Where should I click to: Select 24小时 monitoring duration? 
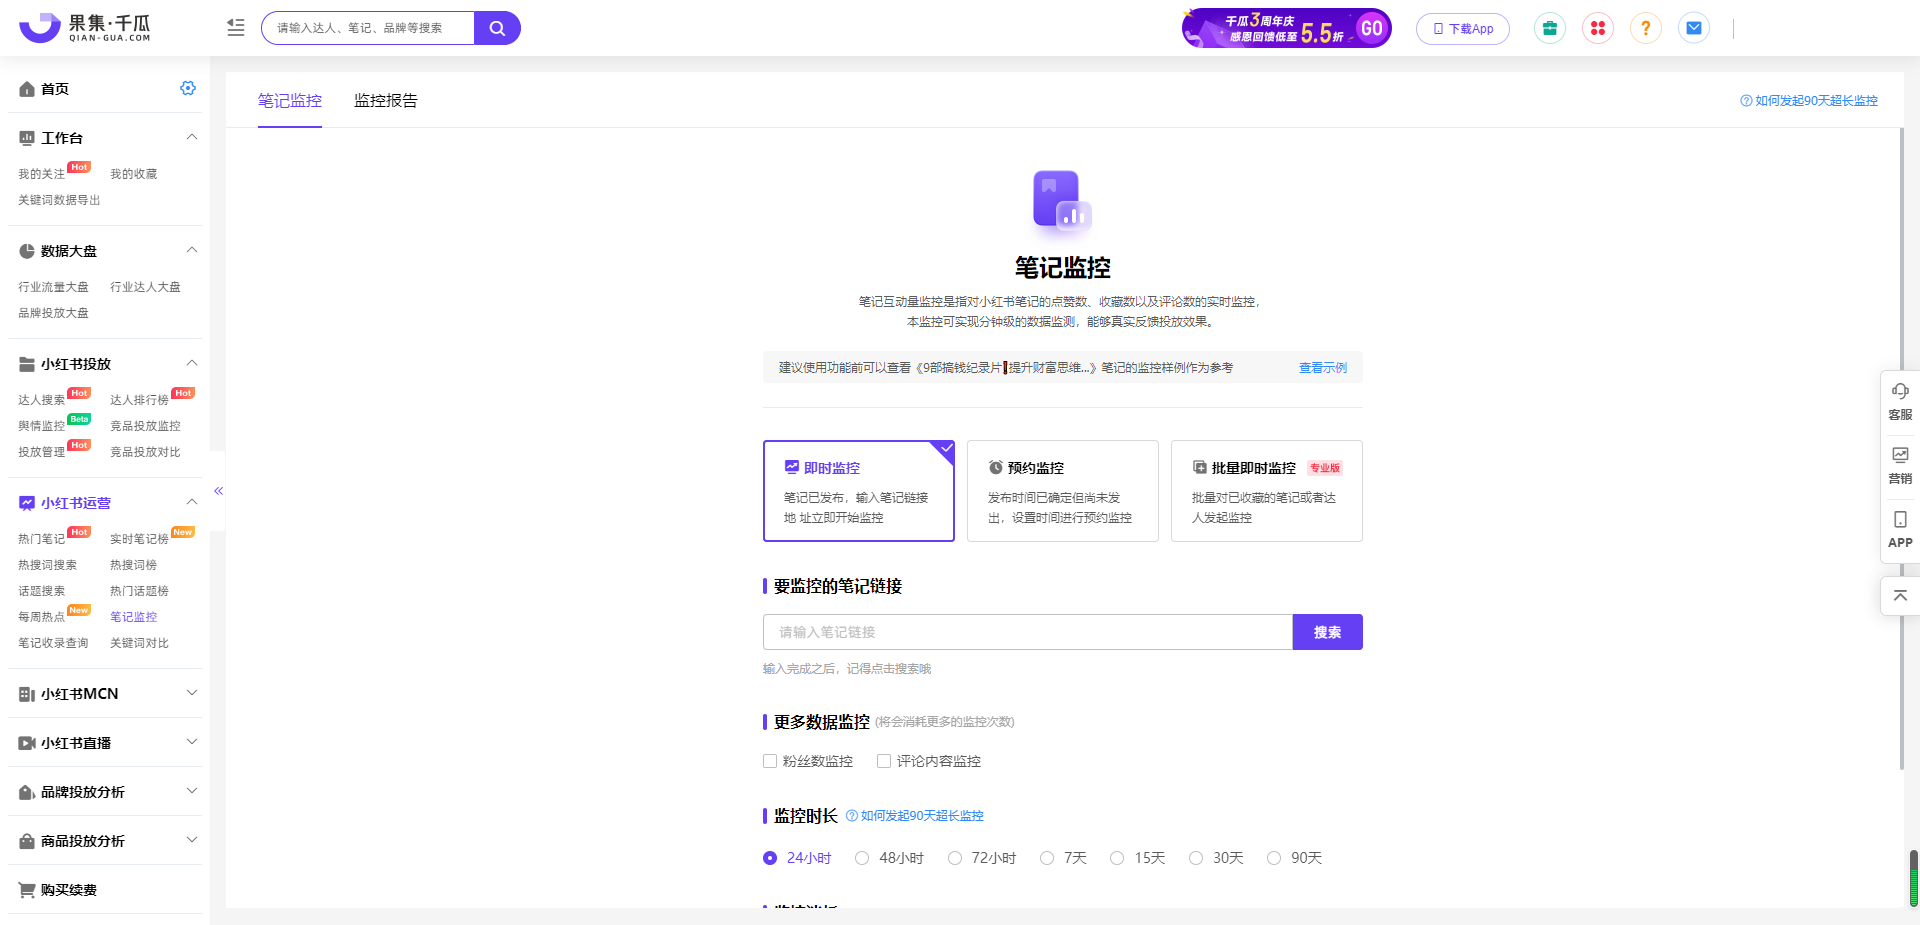tap(770, 858)
